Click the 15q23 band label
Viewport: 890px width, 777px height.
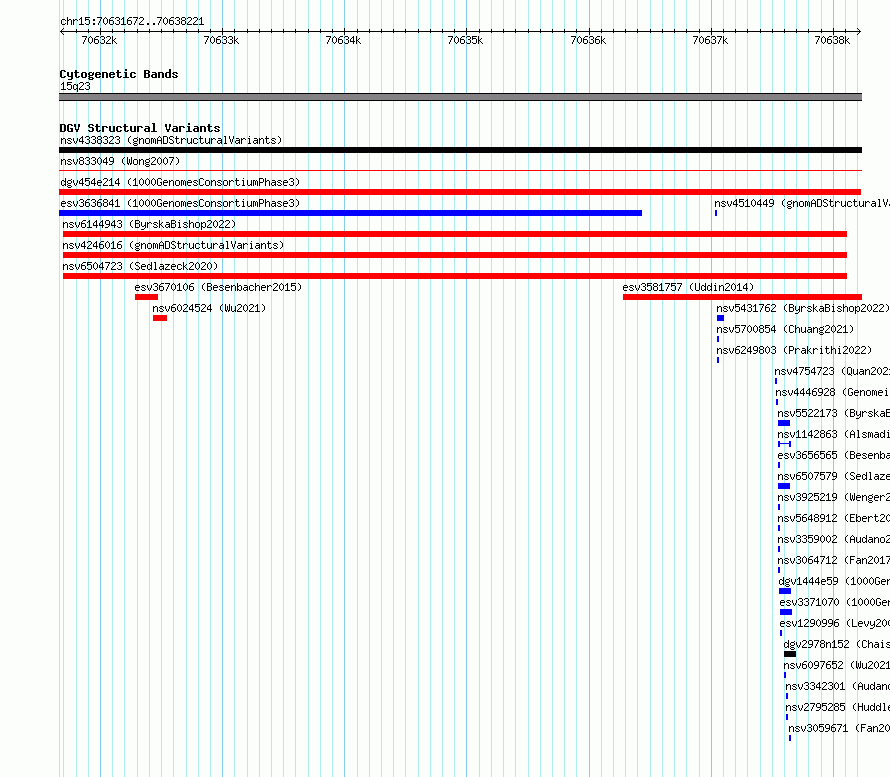(x=75, y=86)
